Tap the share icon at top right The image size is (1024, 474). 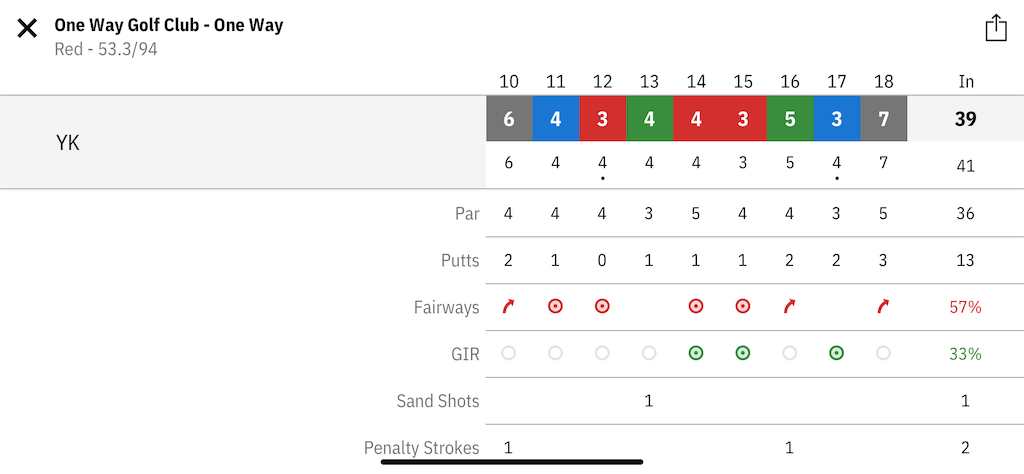tap(995, 28)
